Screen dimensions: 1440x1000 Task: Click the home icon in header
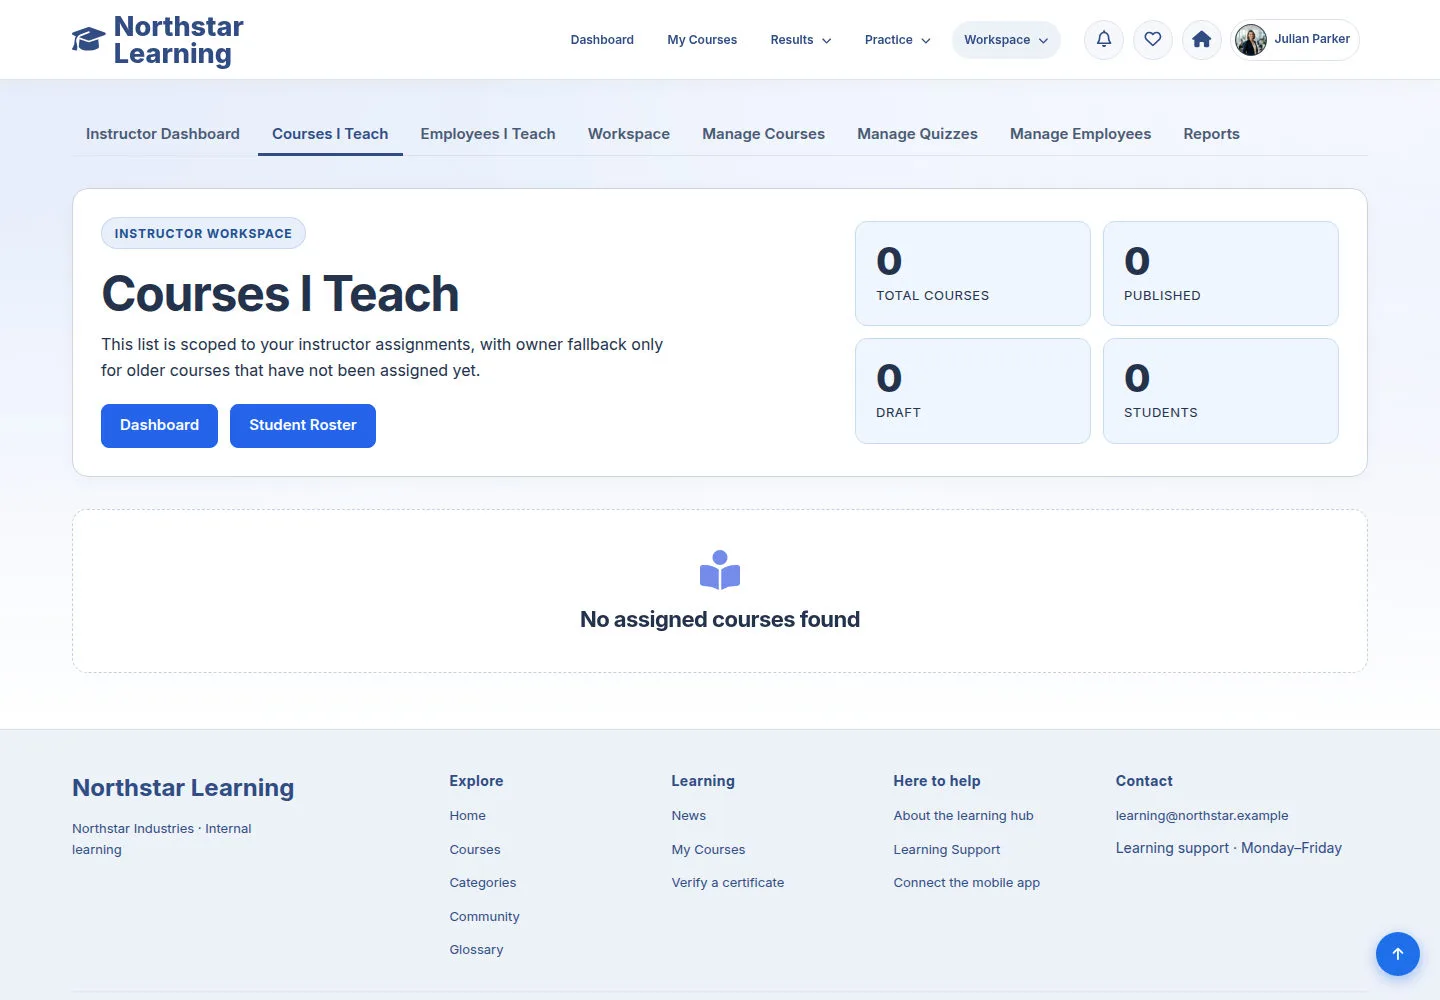pos(1202,40)
